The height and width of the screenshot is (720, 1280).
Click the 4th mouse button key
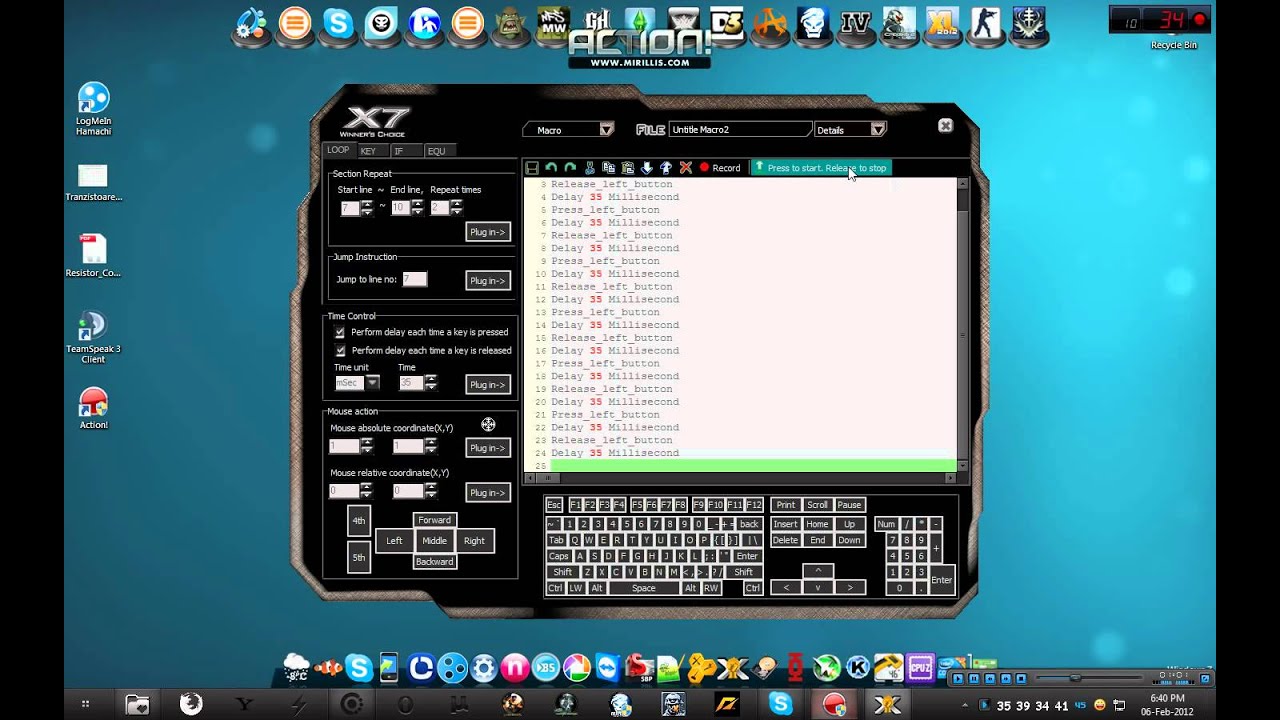tap(359, 521)
